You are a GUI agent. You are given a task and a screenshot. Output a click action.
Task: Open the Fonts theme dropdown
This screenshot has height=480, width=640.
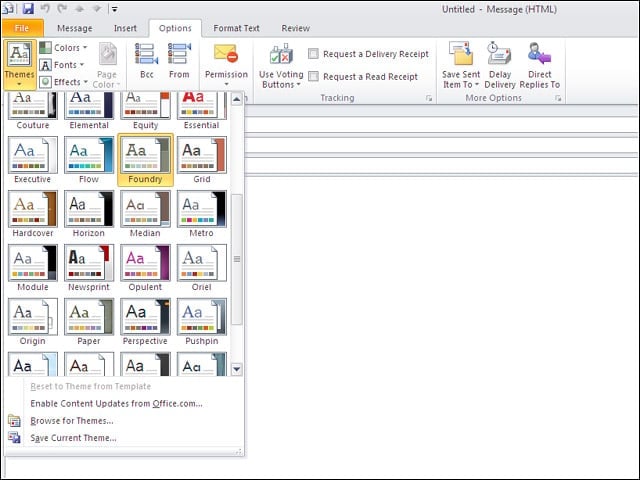[x=62, y=65]
